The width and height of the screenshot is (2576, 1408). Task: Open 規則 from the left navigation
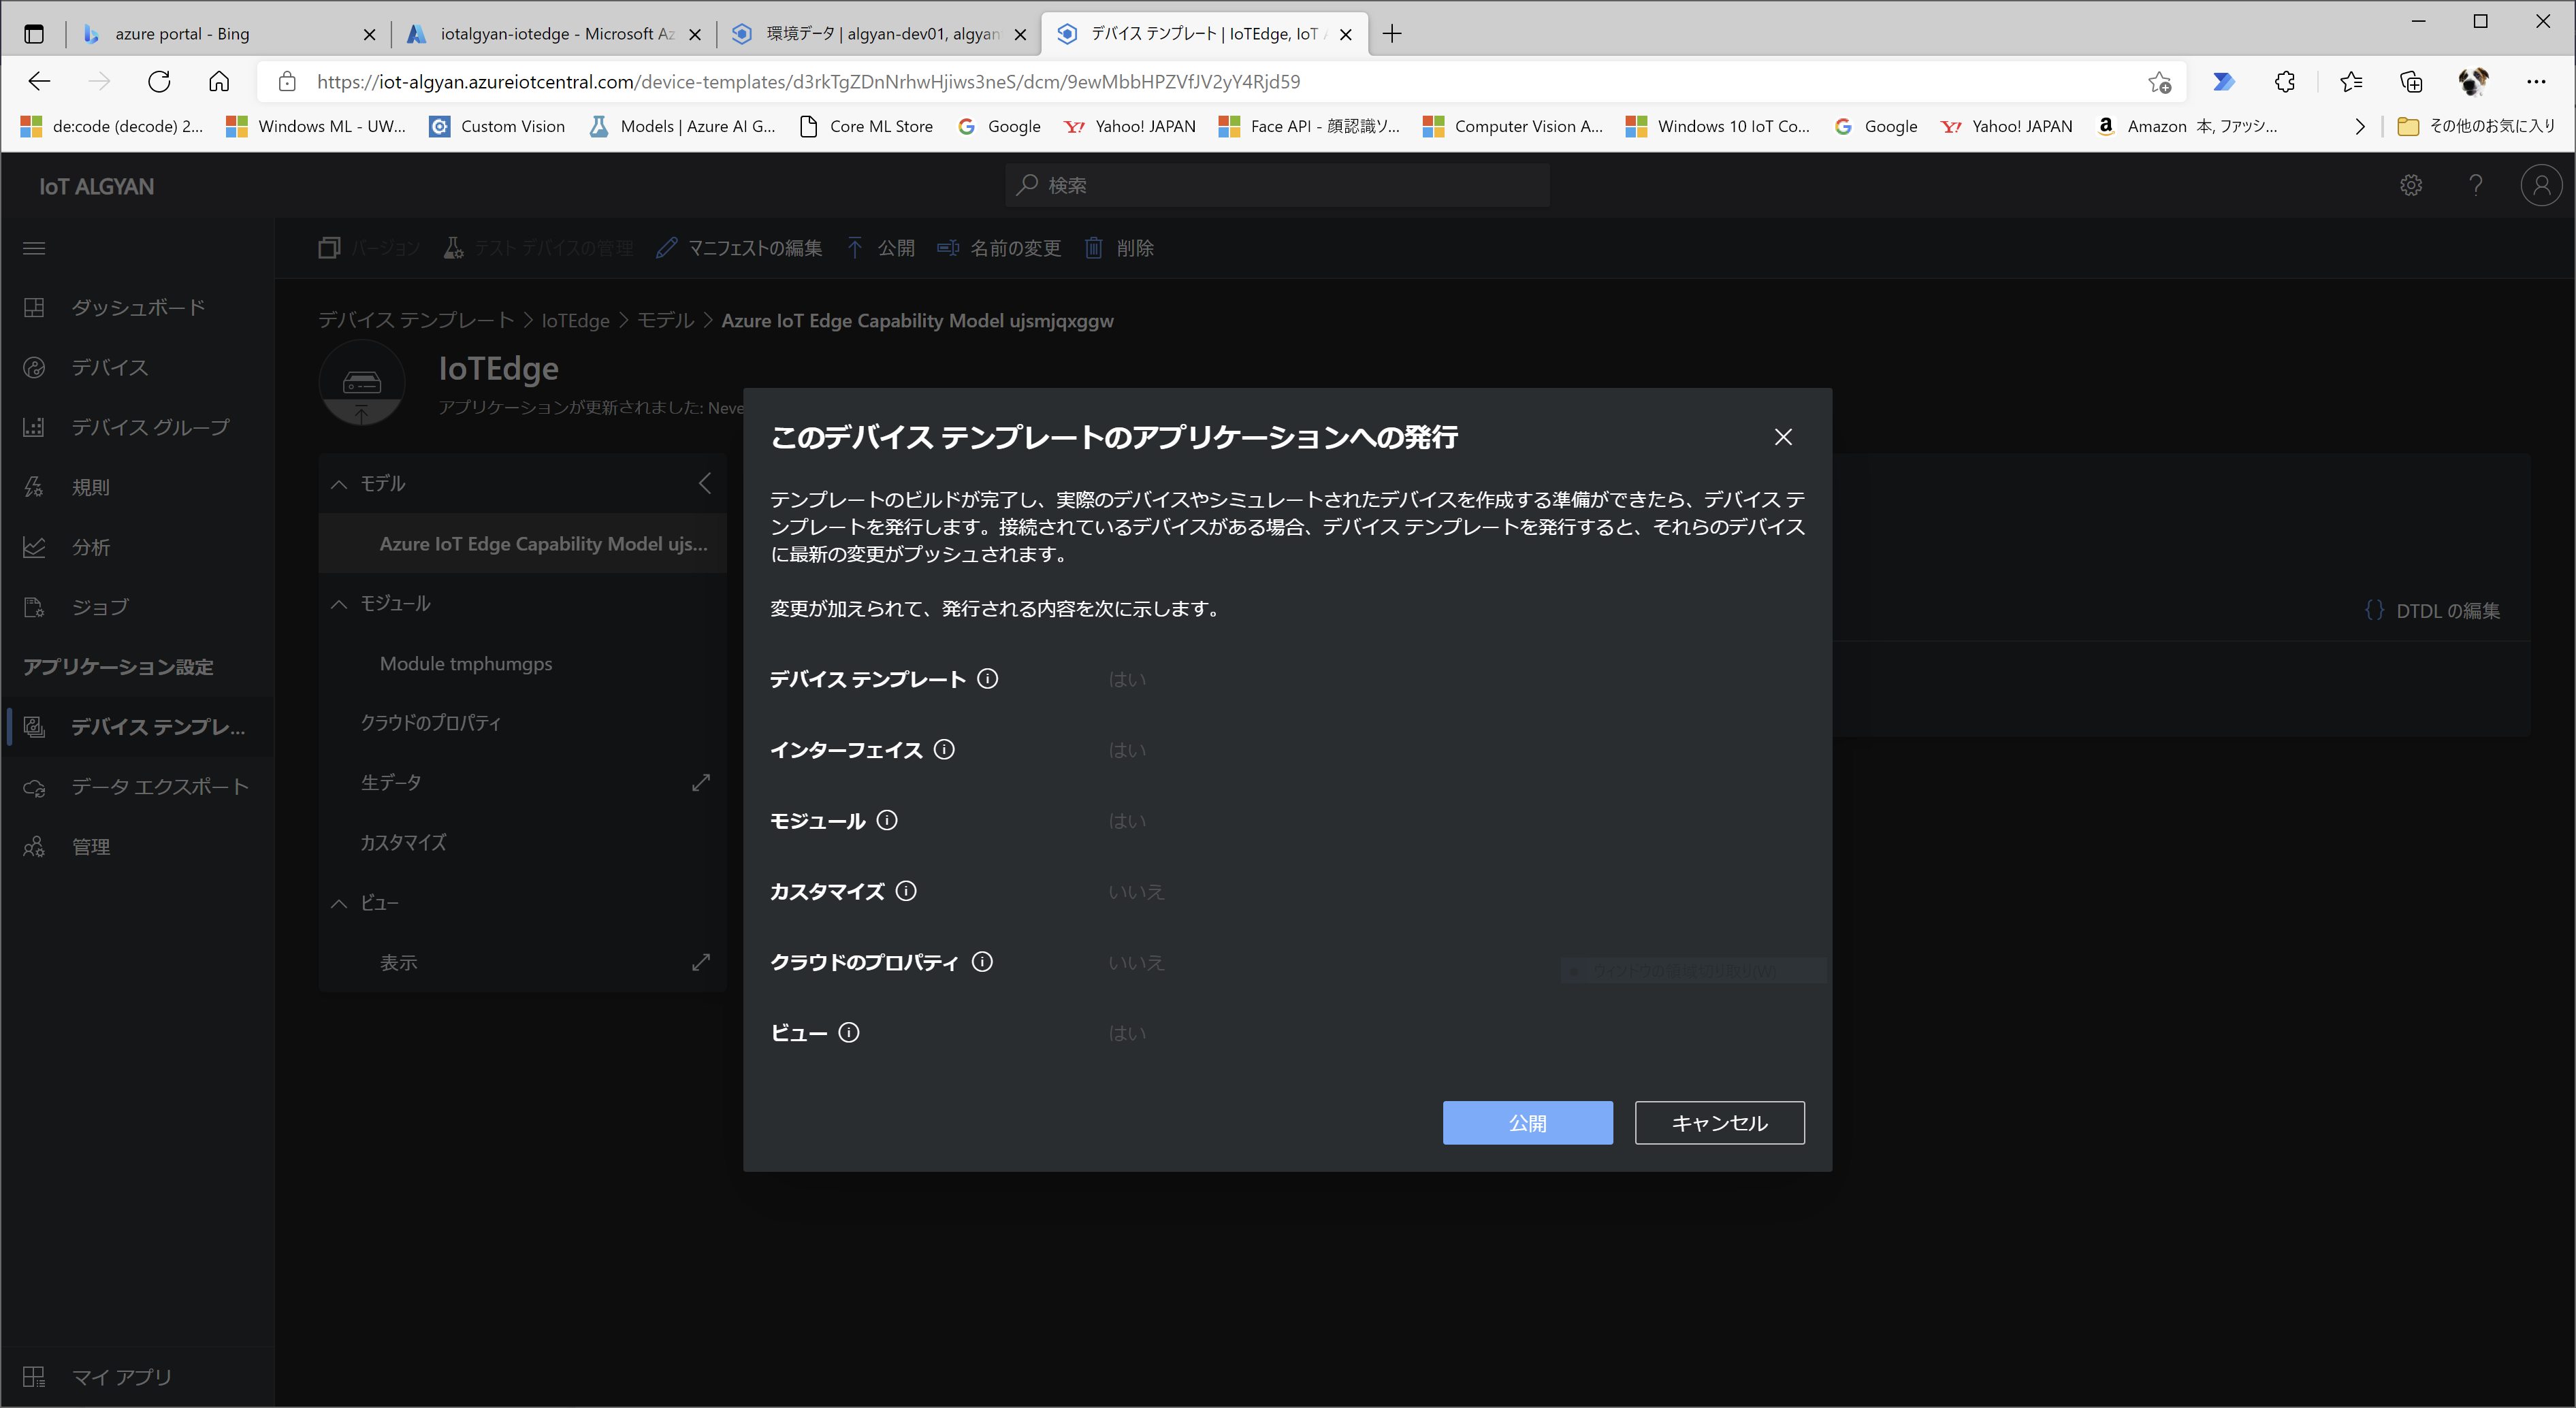(90, 487)
